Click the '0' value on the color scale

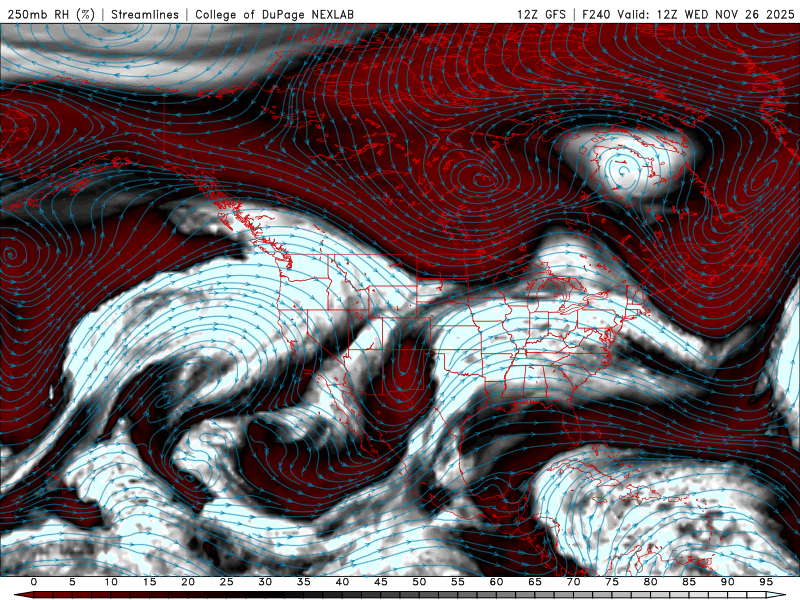[34, 582]
